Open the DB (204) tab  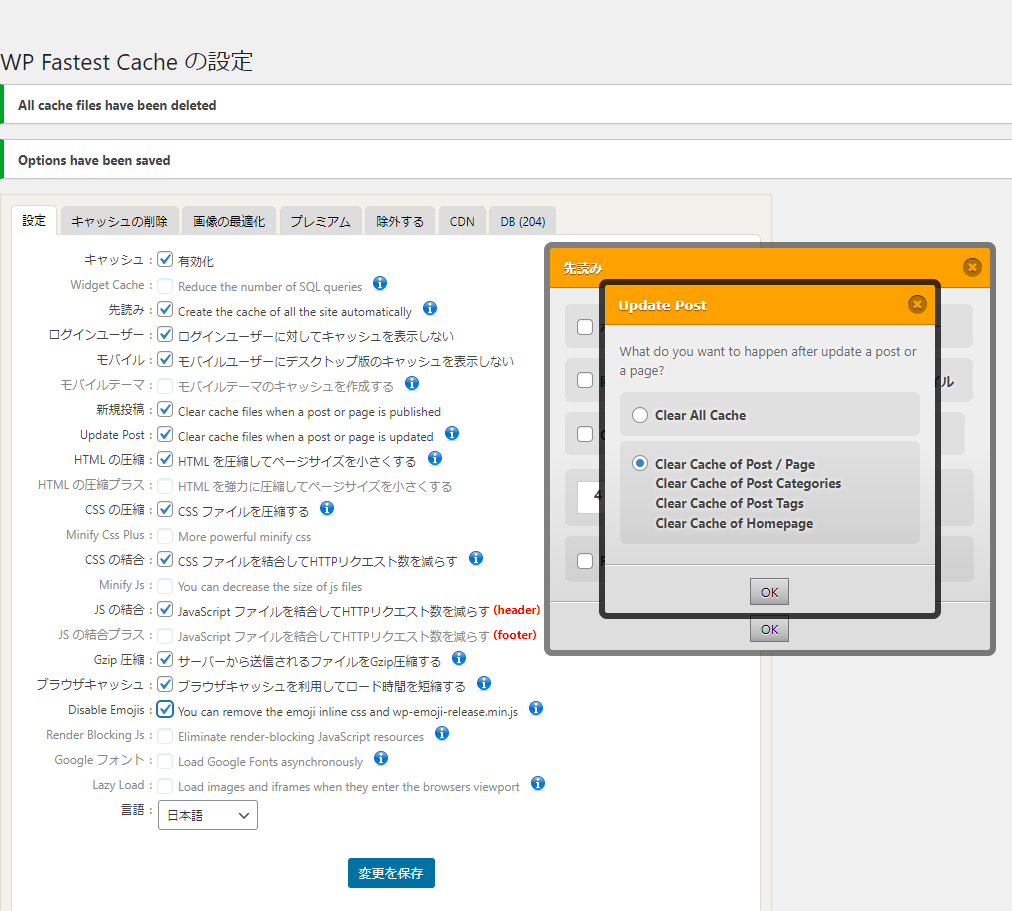(x=523, y=221)
